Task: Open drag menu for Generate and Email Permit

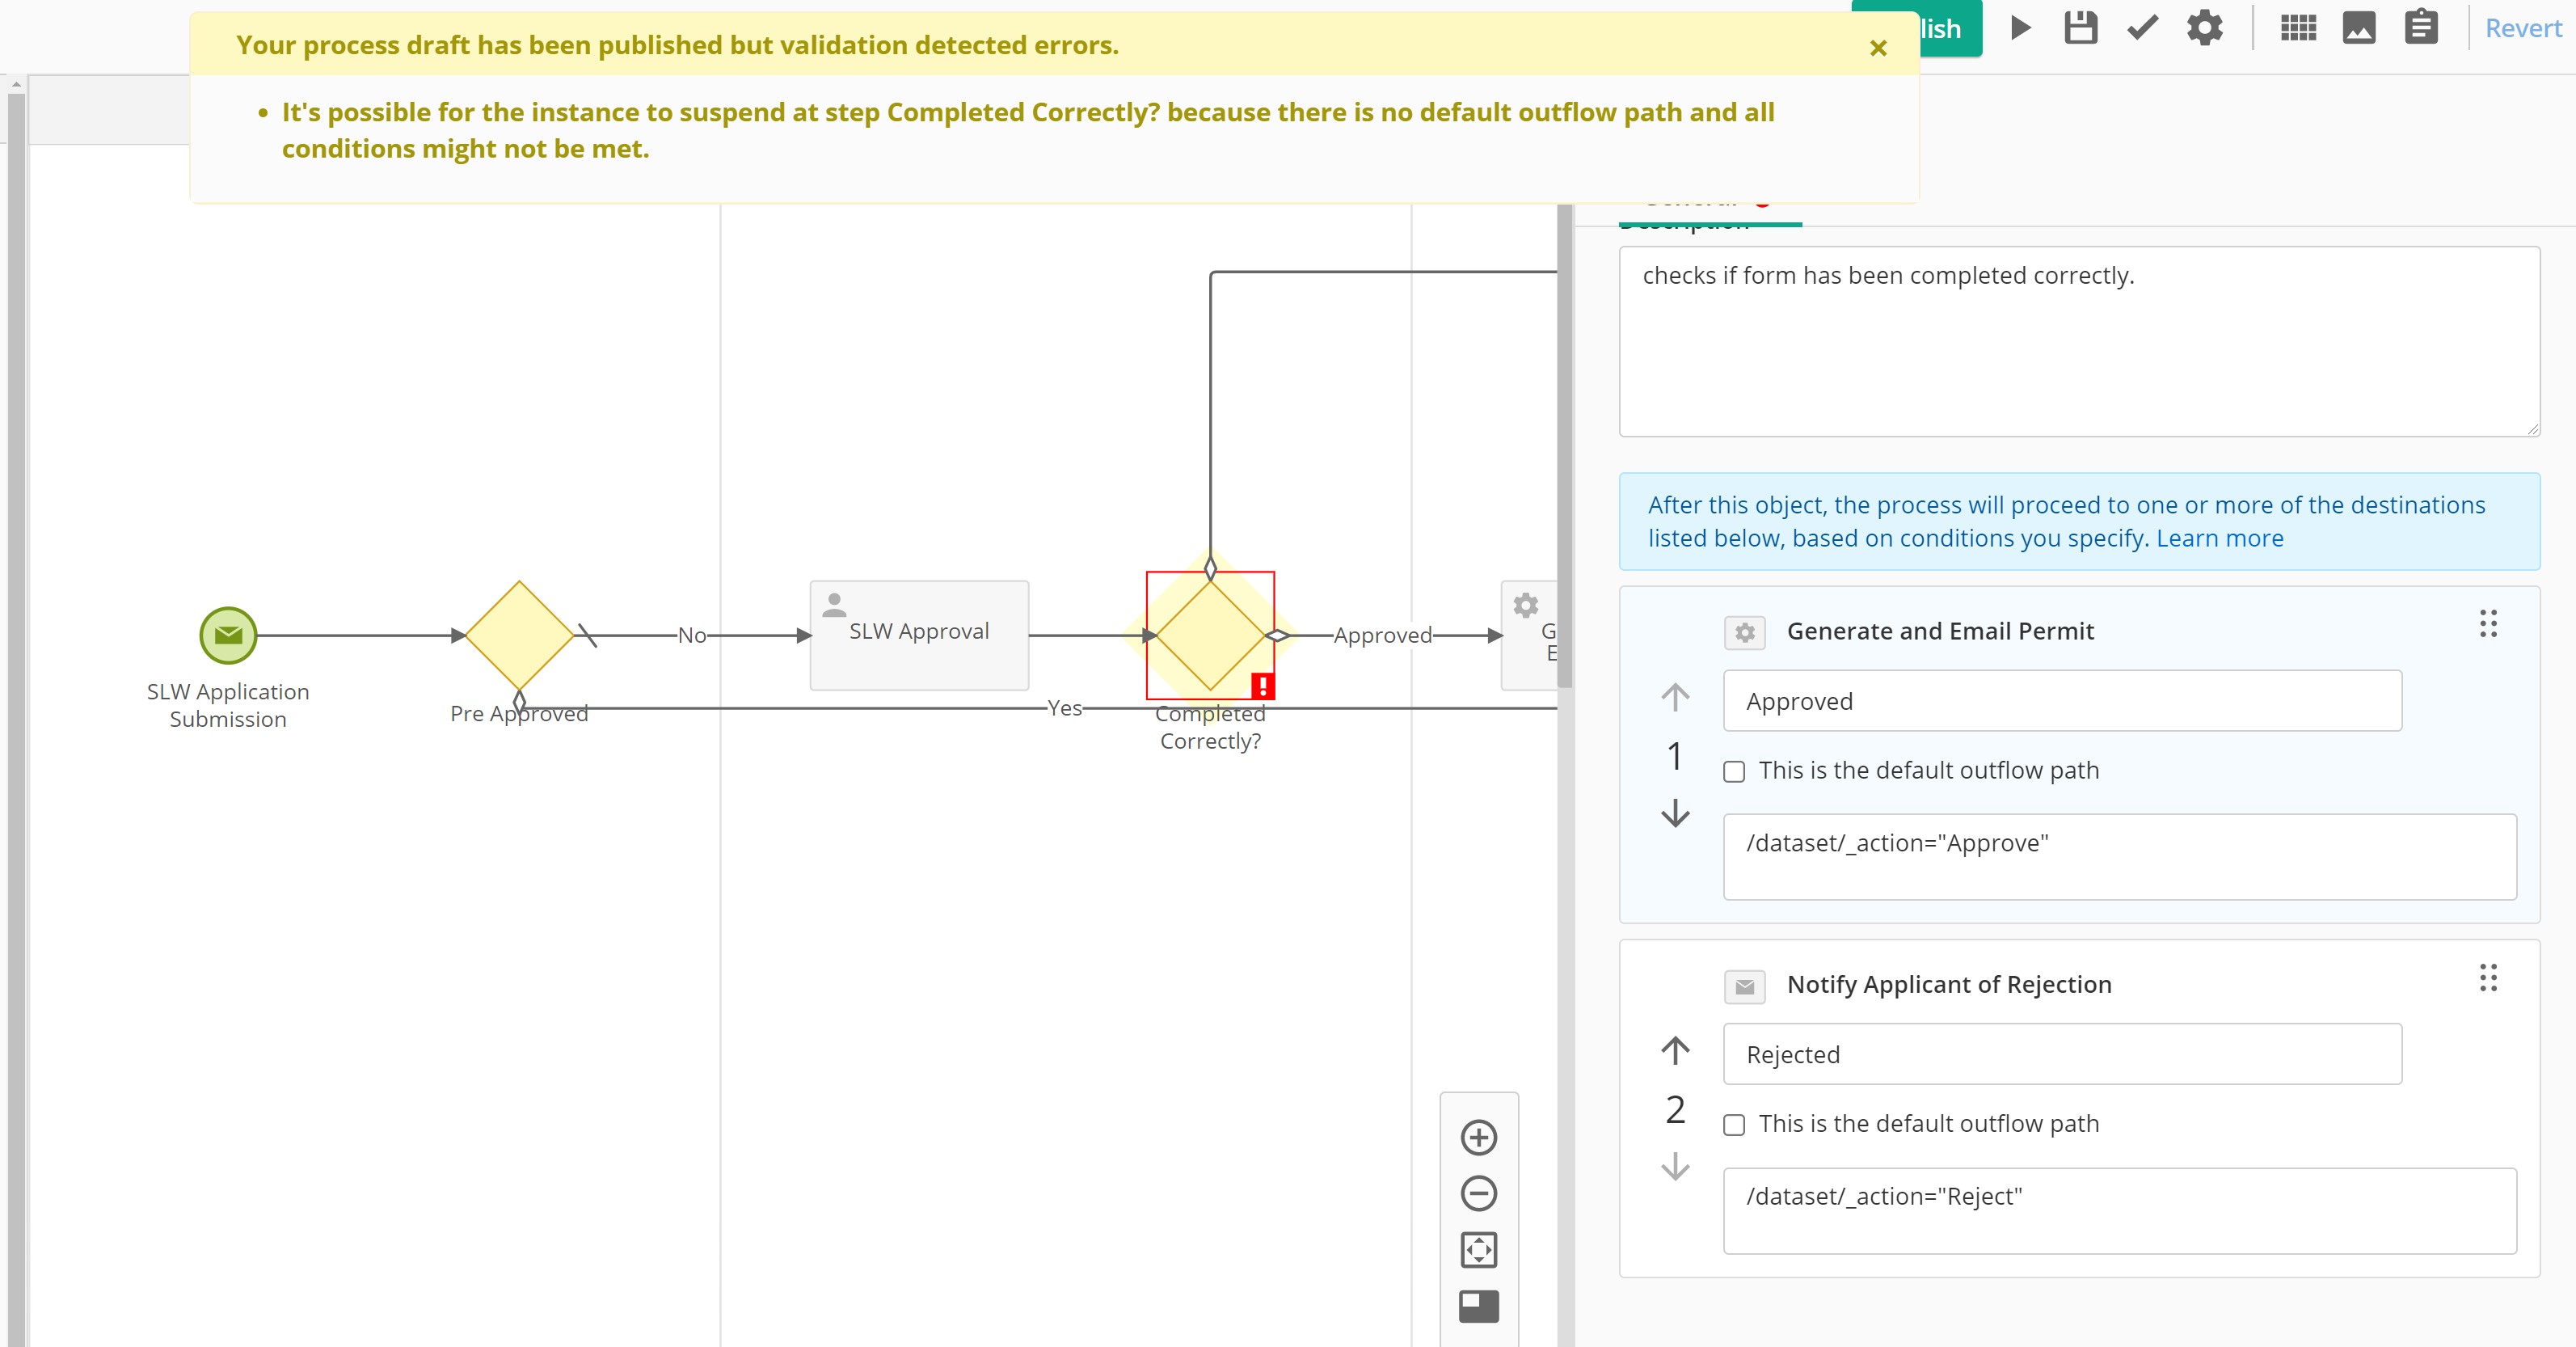Action: 2488,624
